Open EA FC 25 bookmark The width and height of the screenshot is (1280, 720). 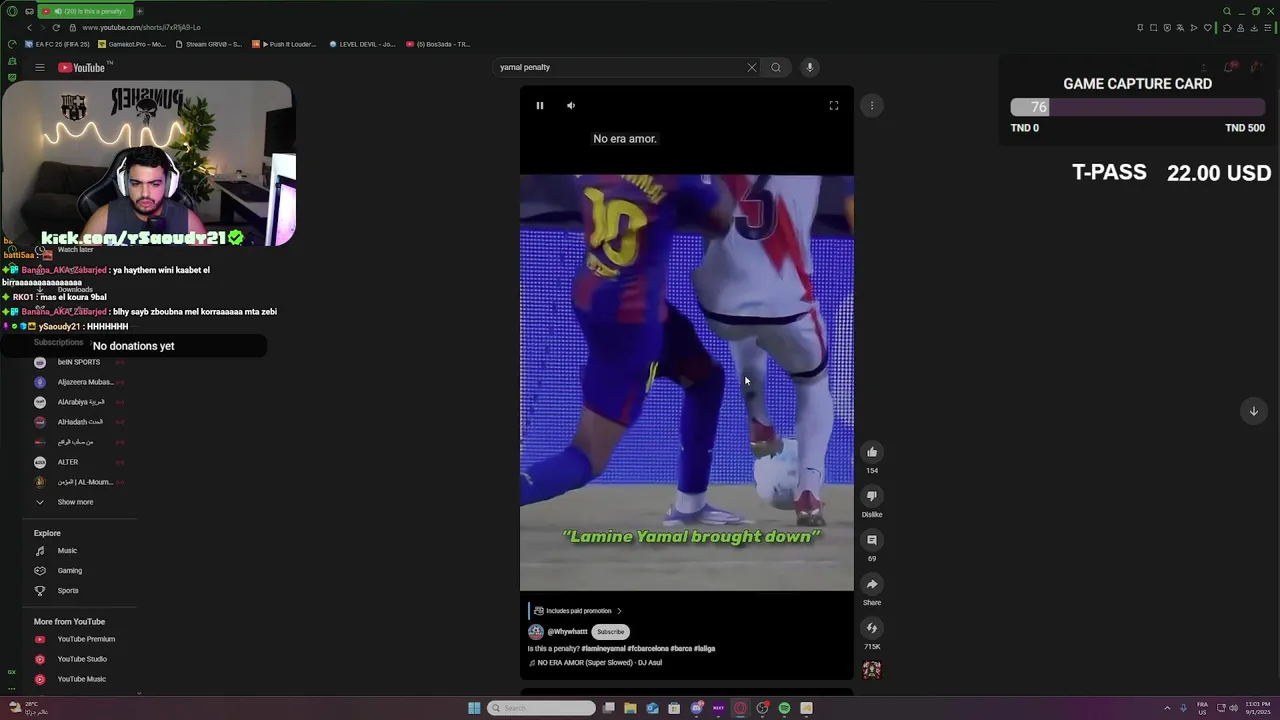click(58, 44)
